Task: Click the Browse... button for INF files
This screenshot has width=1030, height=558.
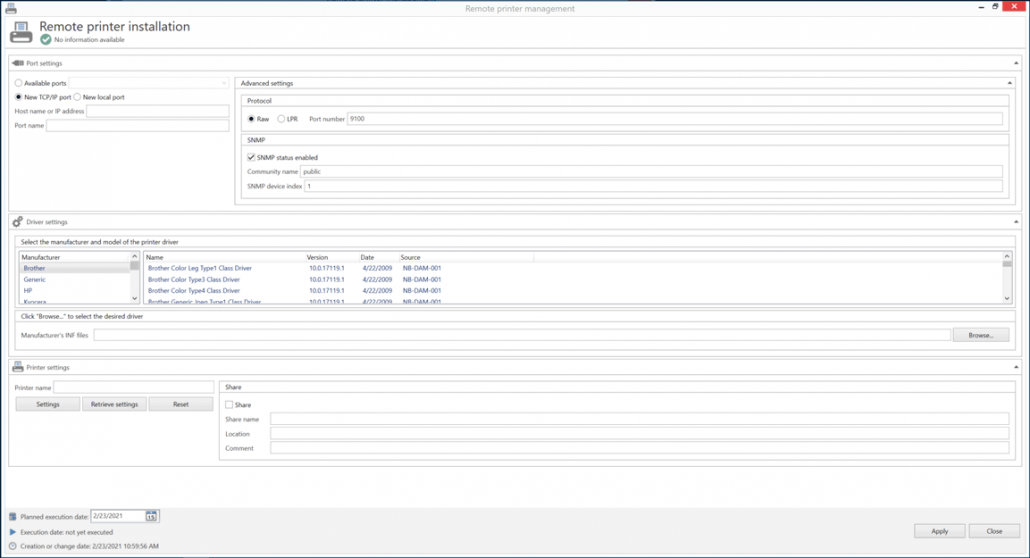Action: click(x=981, y=335)
